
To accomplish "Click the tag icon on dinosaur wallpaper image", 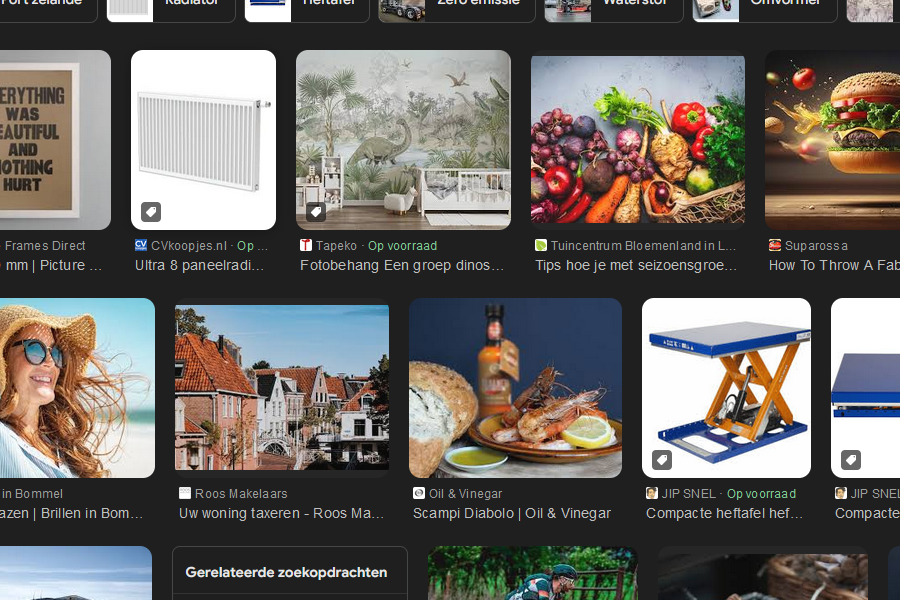I will tap(315, 212).
